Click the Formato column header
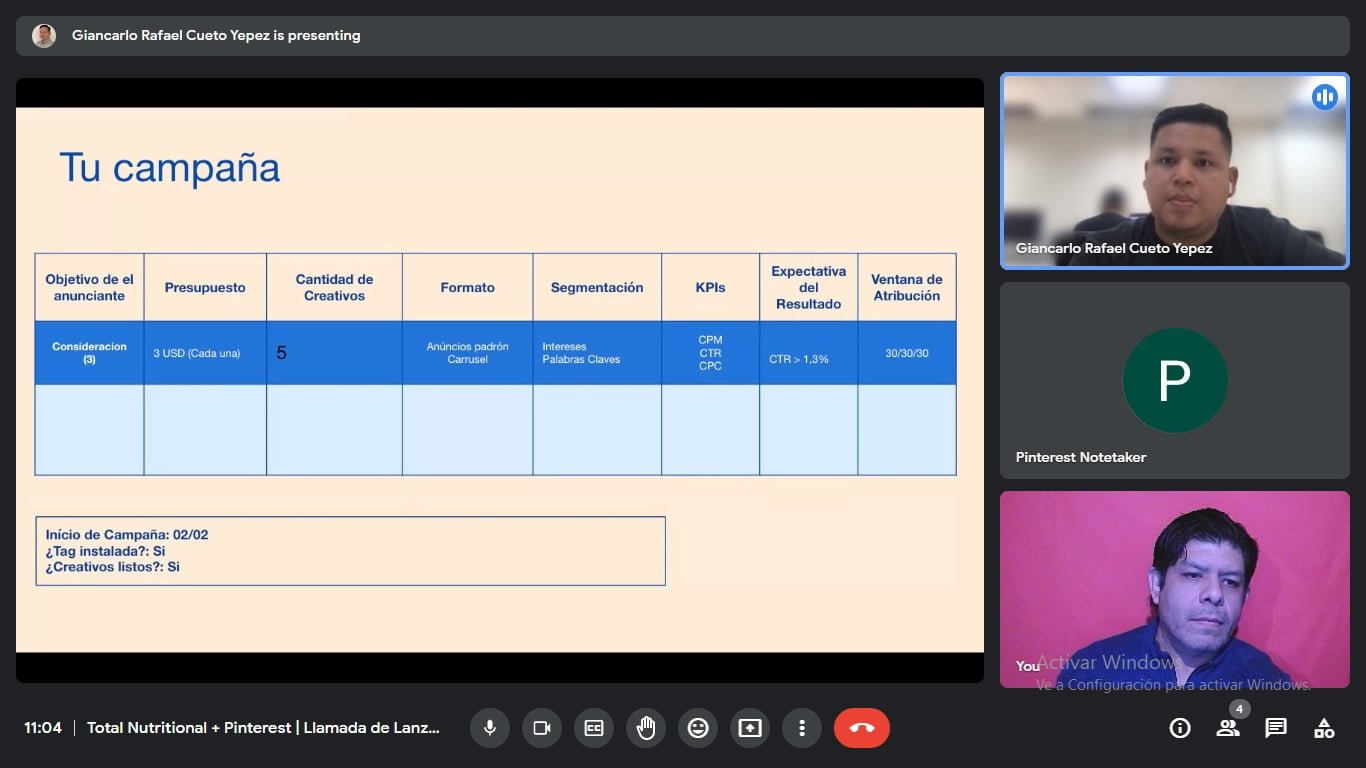 click(x=467, y=288)
